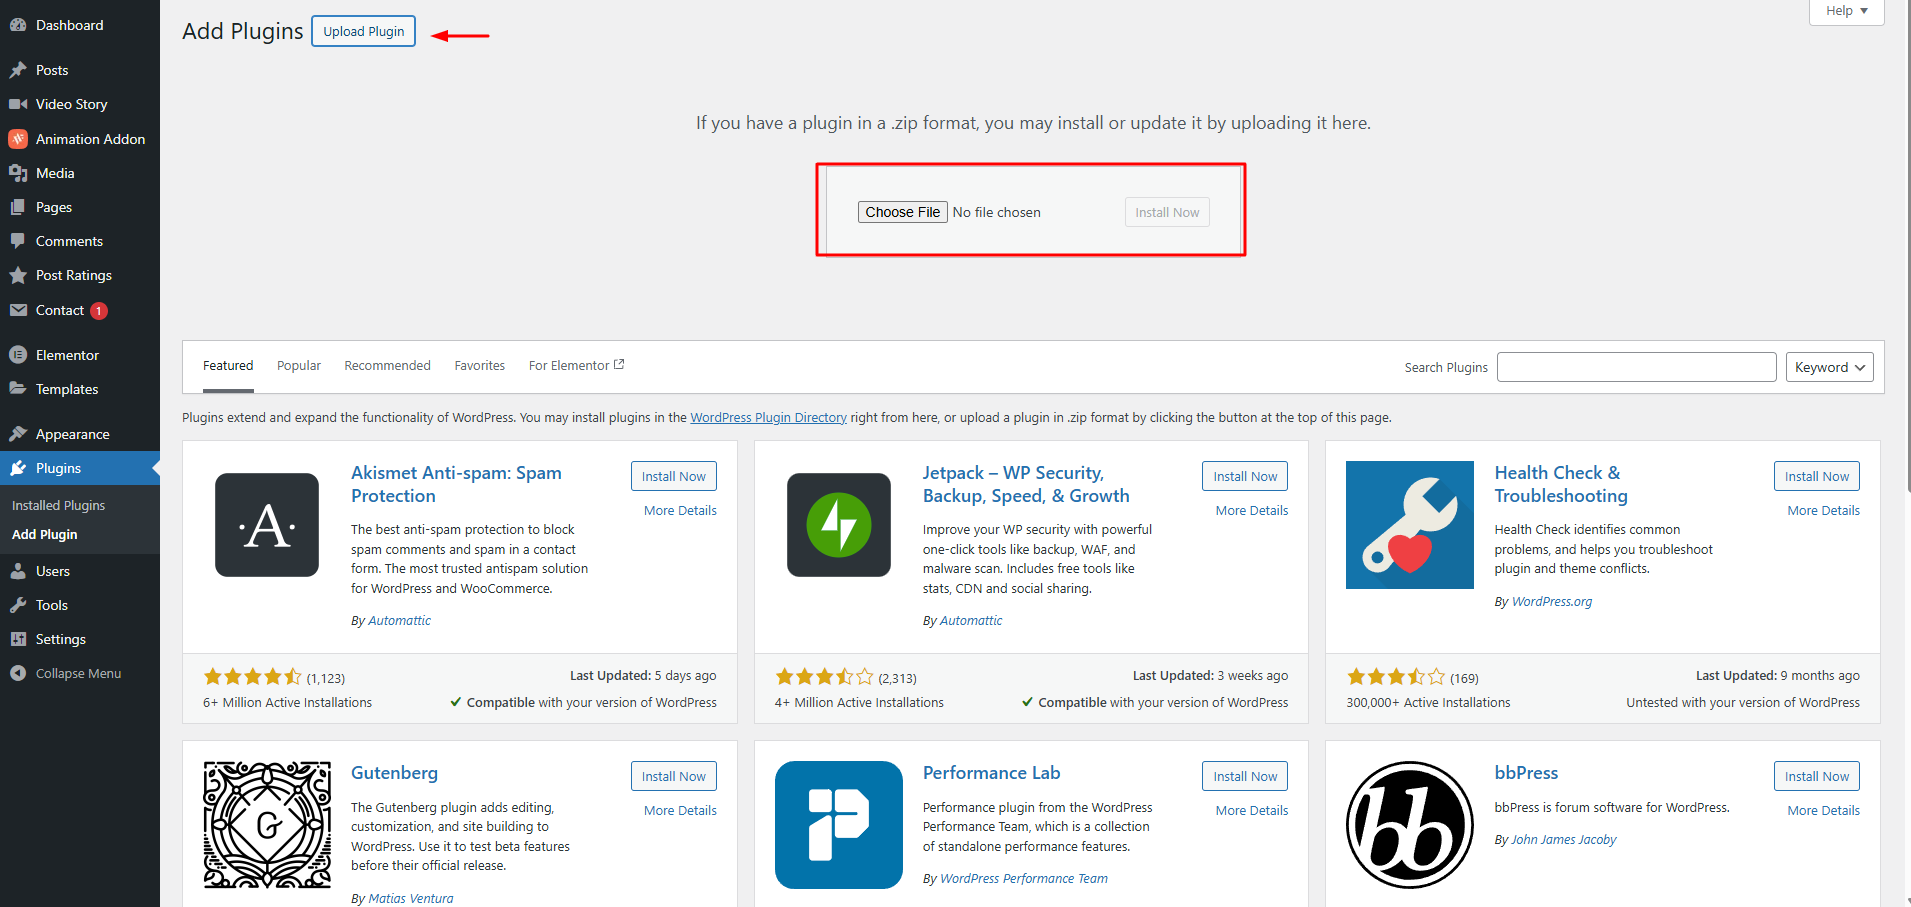
Task: Click the Contact envelope icon
Action: point(18,310)
